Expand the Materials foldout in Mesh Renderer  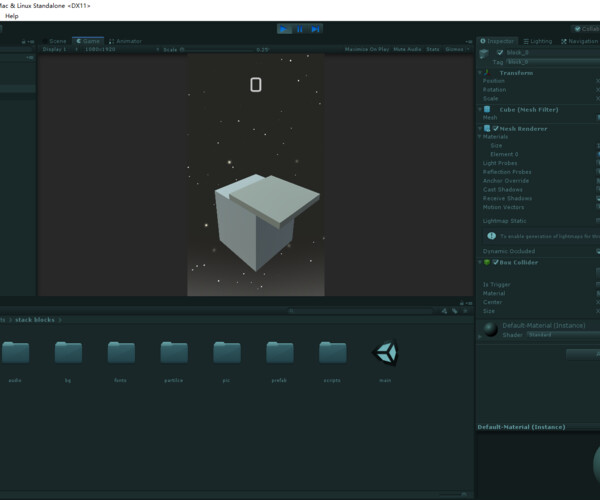[480, 137]
